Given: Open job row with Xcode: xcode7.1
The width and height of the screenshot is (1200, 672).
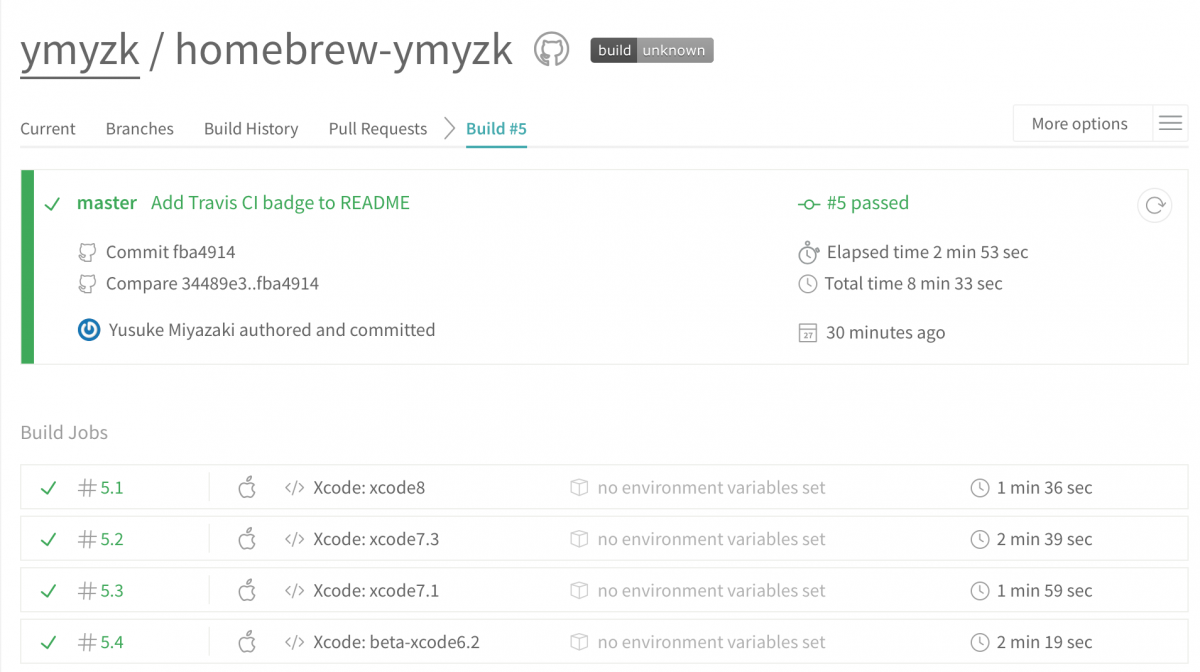Looking at the screenshot, I should tap(375, 591).
